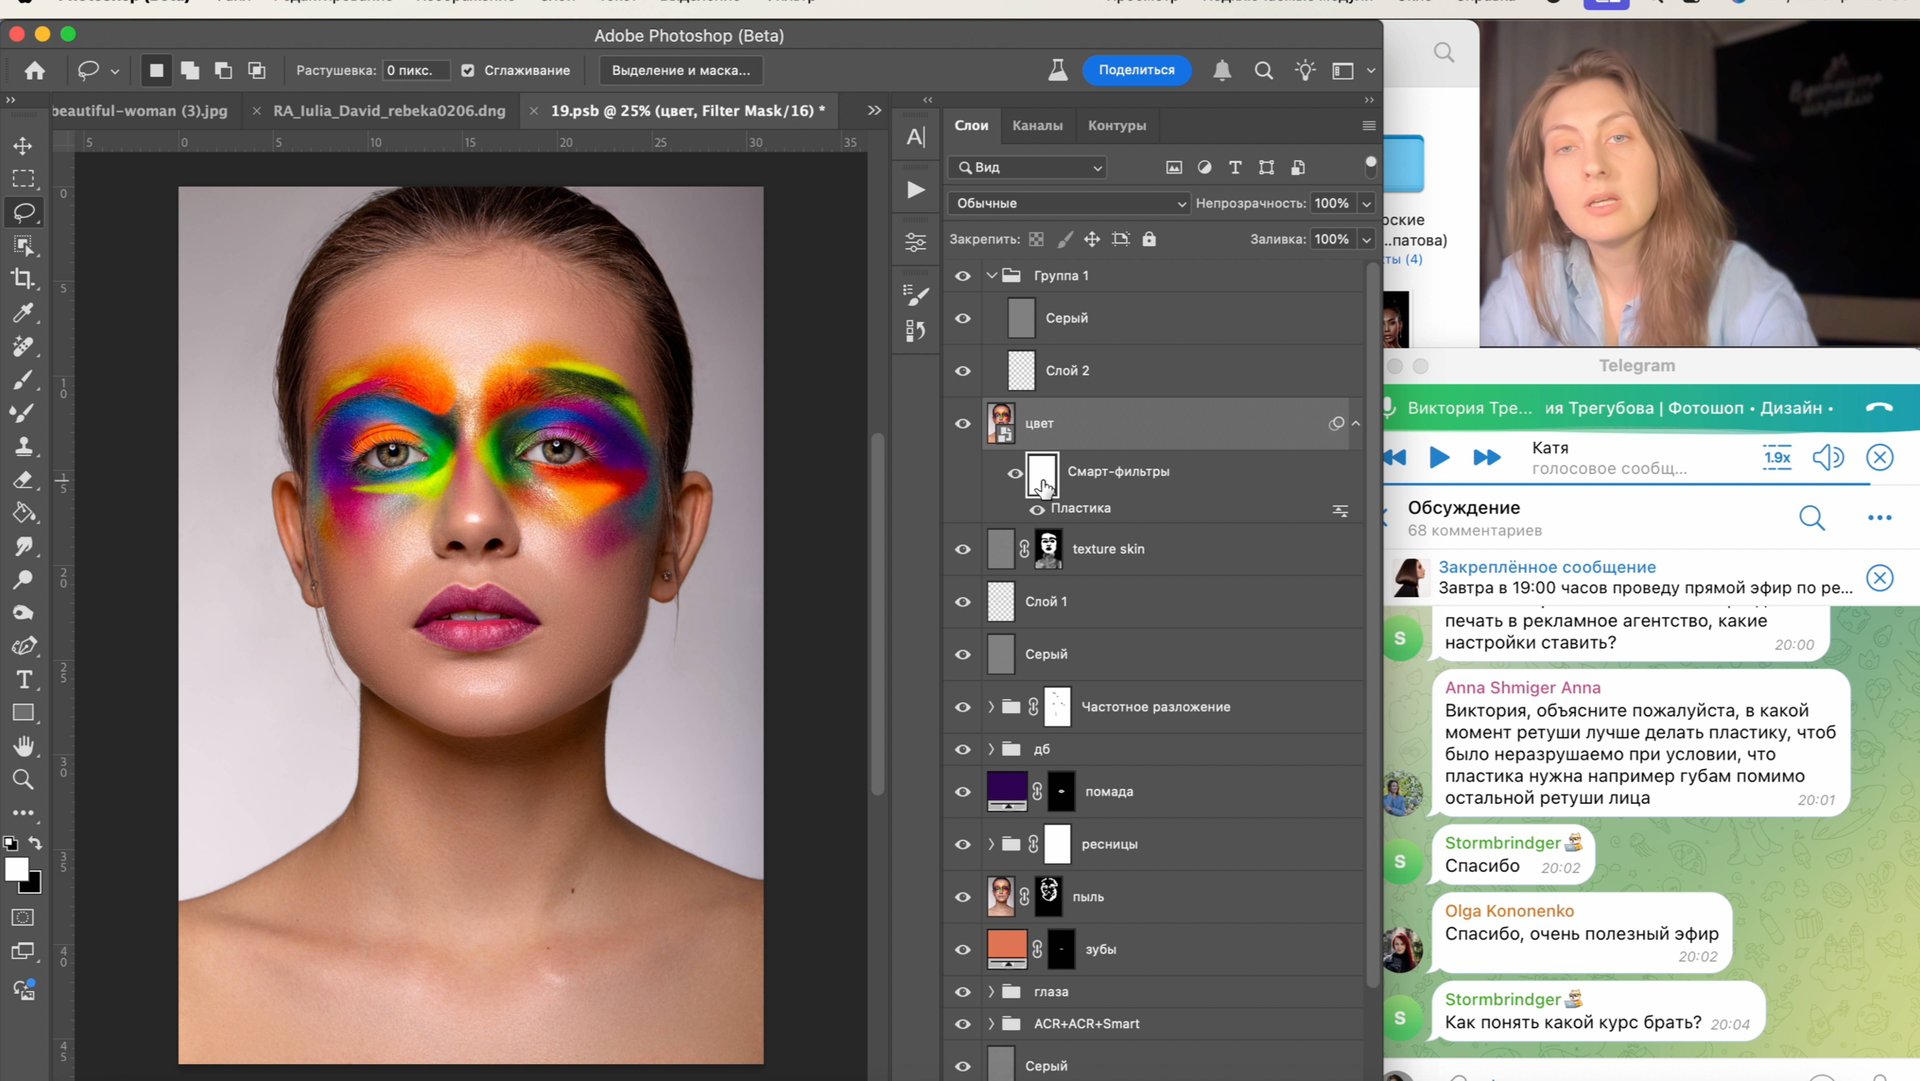Switch to beautiful-woman (3).jpg document tab
The width and height of the screenshot is (1920, 1081).
click(x=140, y=111)
